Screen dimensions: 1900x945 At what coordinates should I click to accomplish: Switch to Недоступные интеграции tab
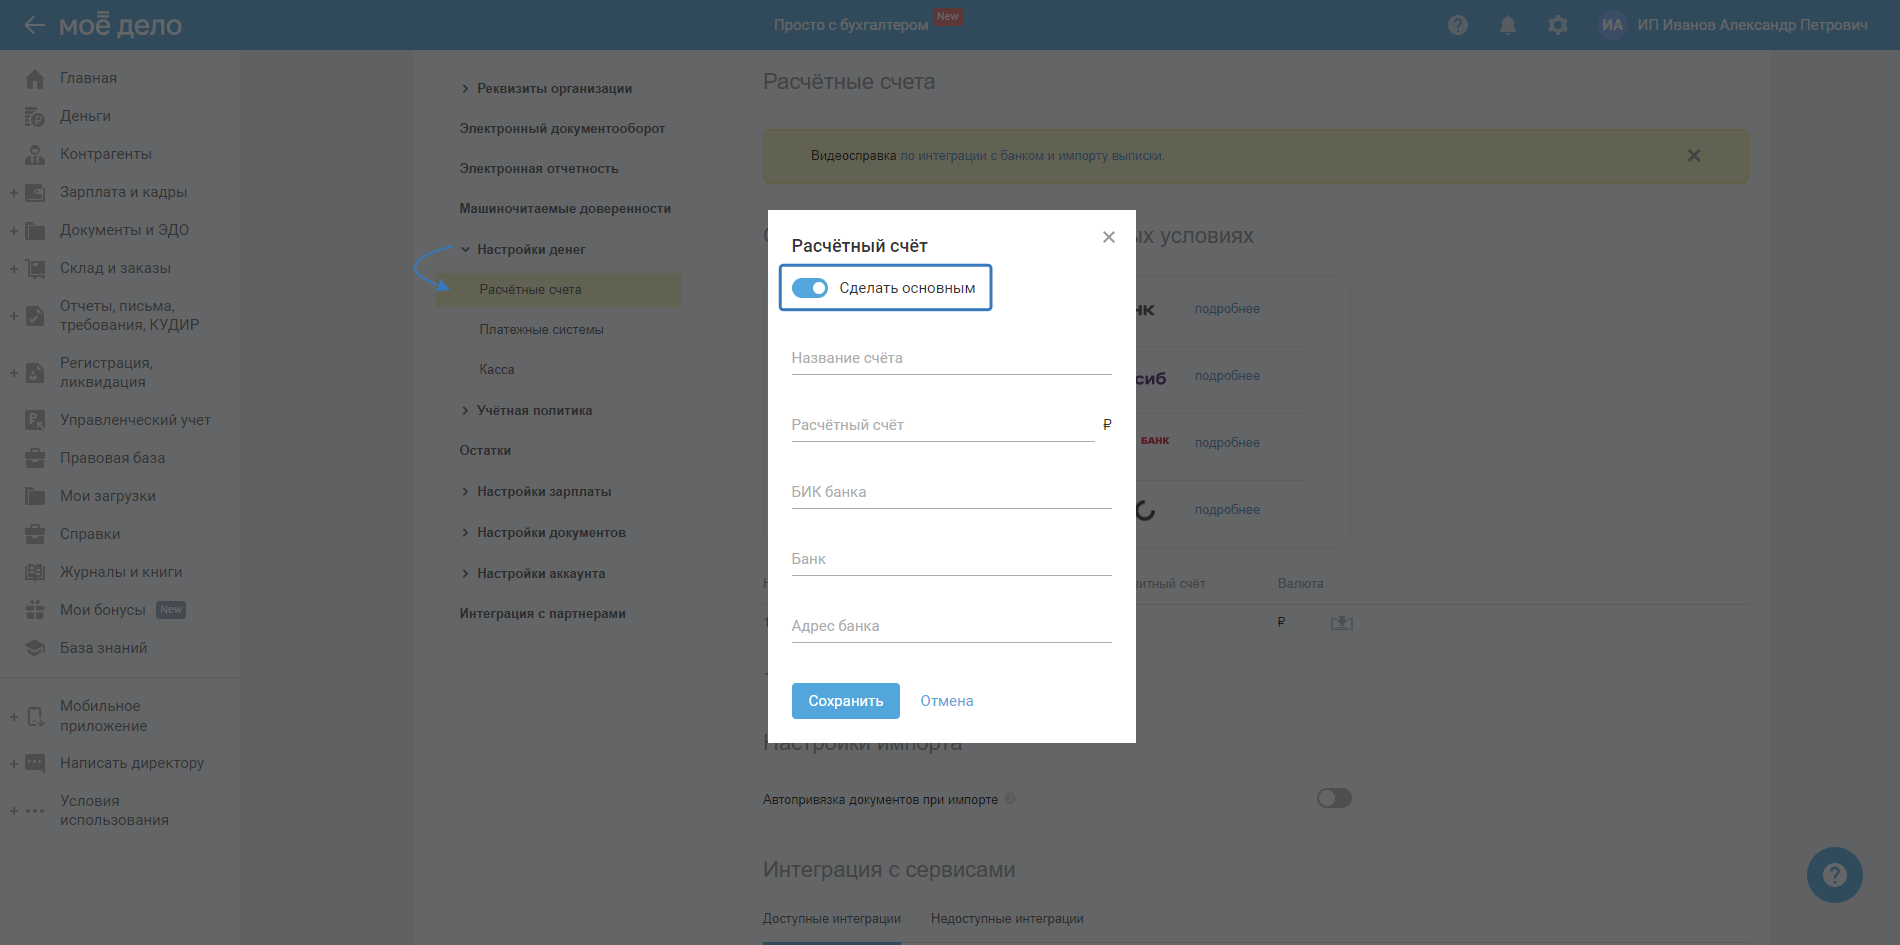coord(1007,919)
